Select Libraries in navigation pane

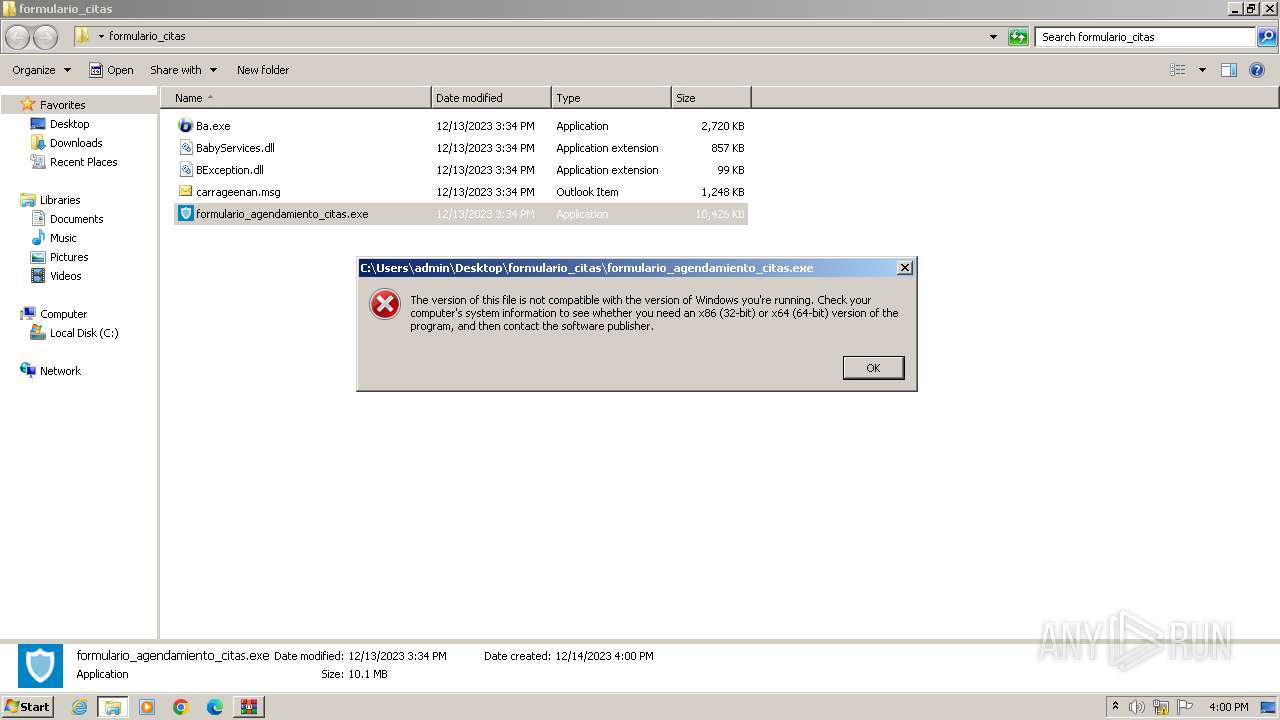click(60, 200)
